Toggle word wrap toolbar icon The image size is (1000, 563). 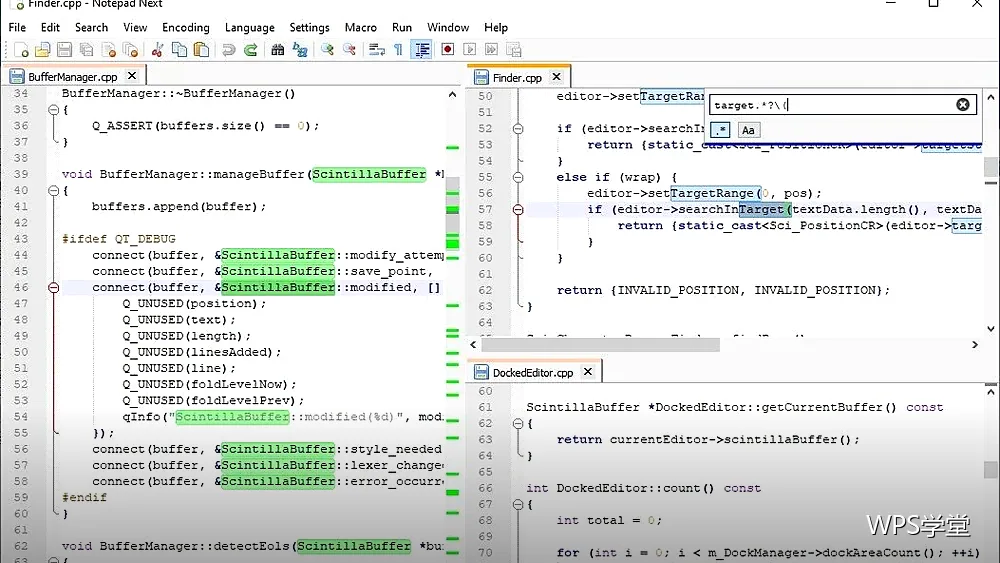click(x=377, y=50)
